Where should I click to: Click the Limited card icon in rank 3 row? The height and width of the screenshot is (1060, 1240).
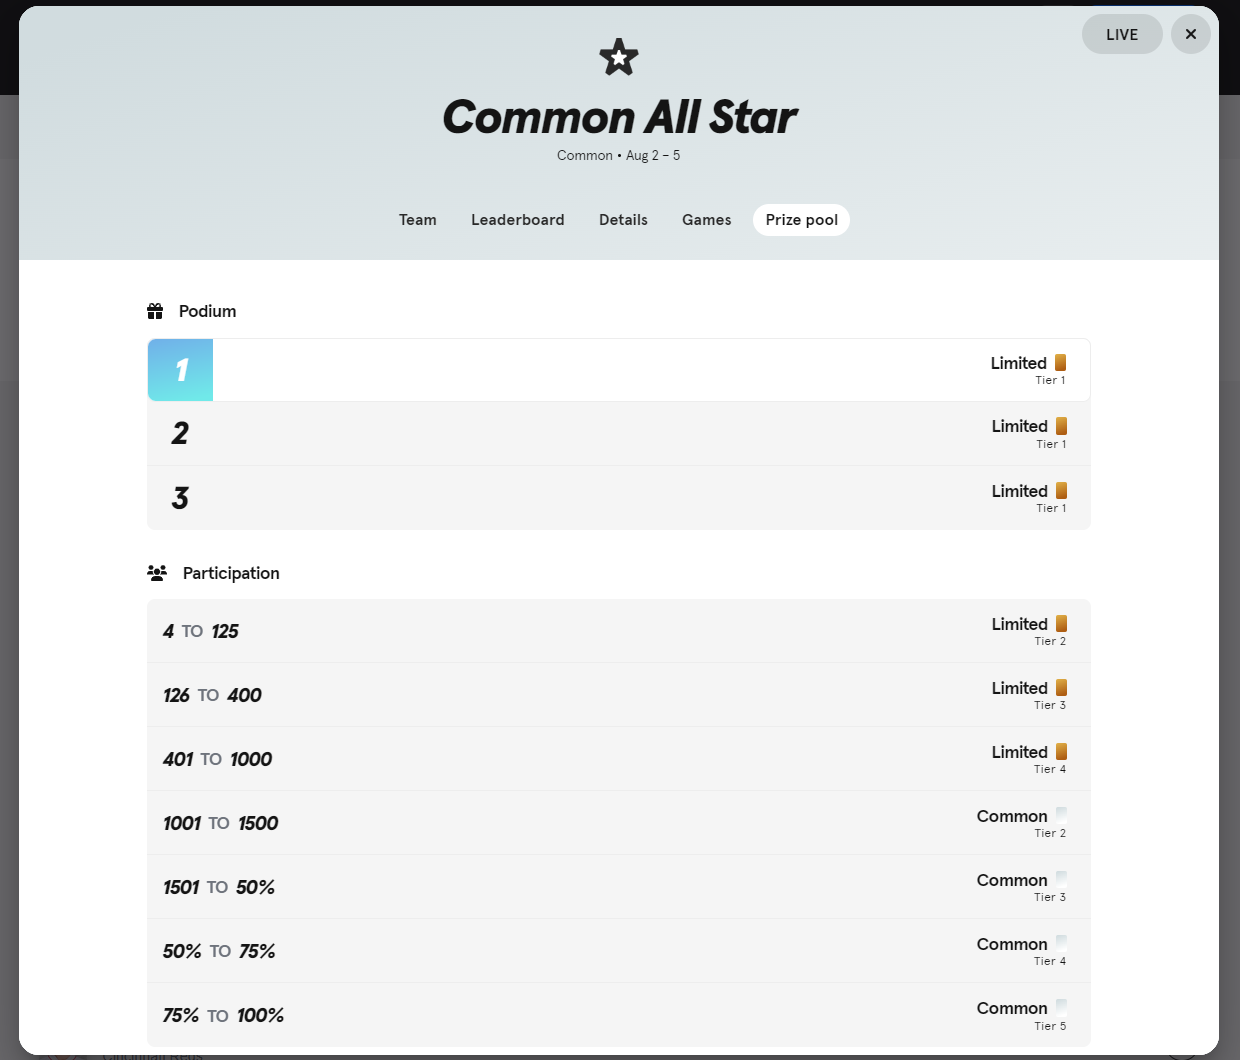(1062, 491)
